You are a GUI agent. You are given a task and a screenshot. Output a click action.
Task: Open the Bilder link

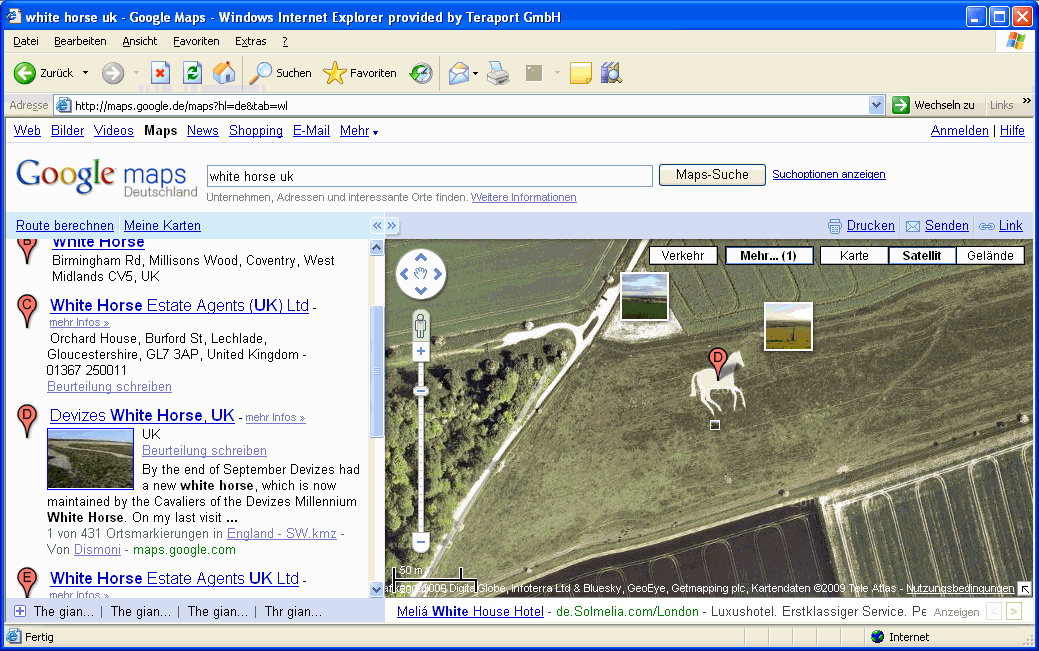[x=68, y=131]
